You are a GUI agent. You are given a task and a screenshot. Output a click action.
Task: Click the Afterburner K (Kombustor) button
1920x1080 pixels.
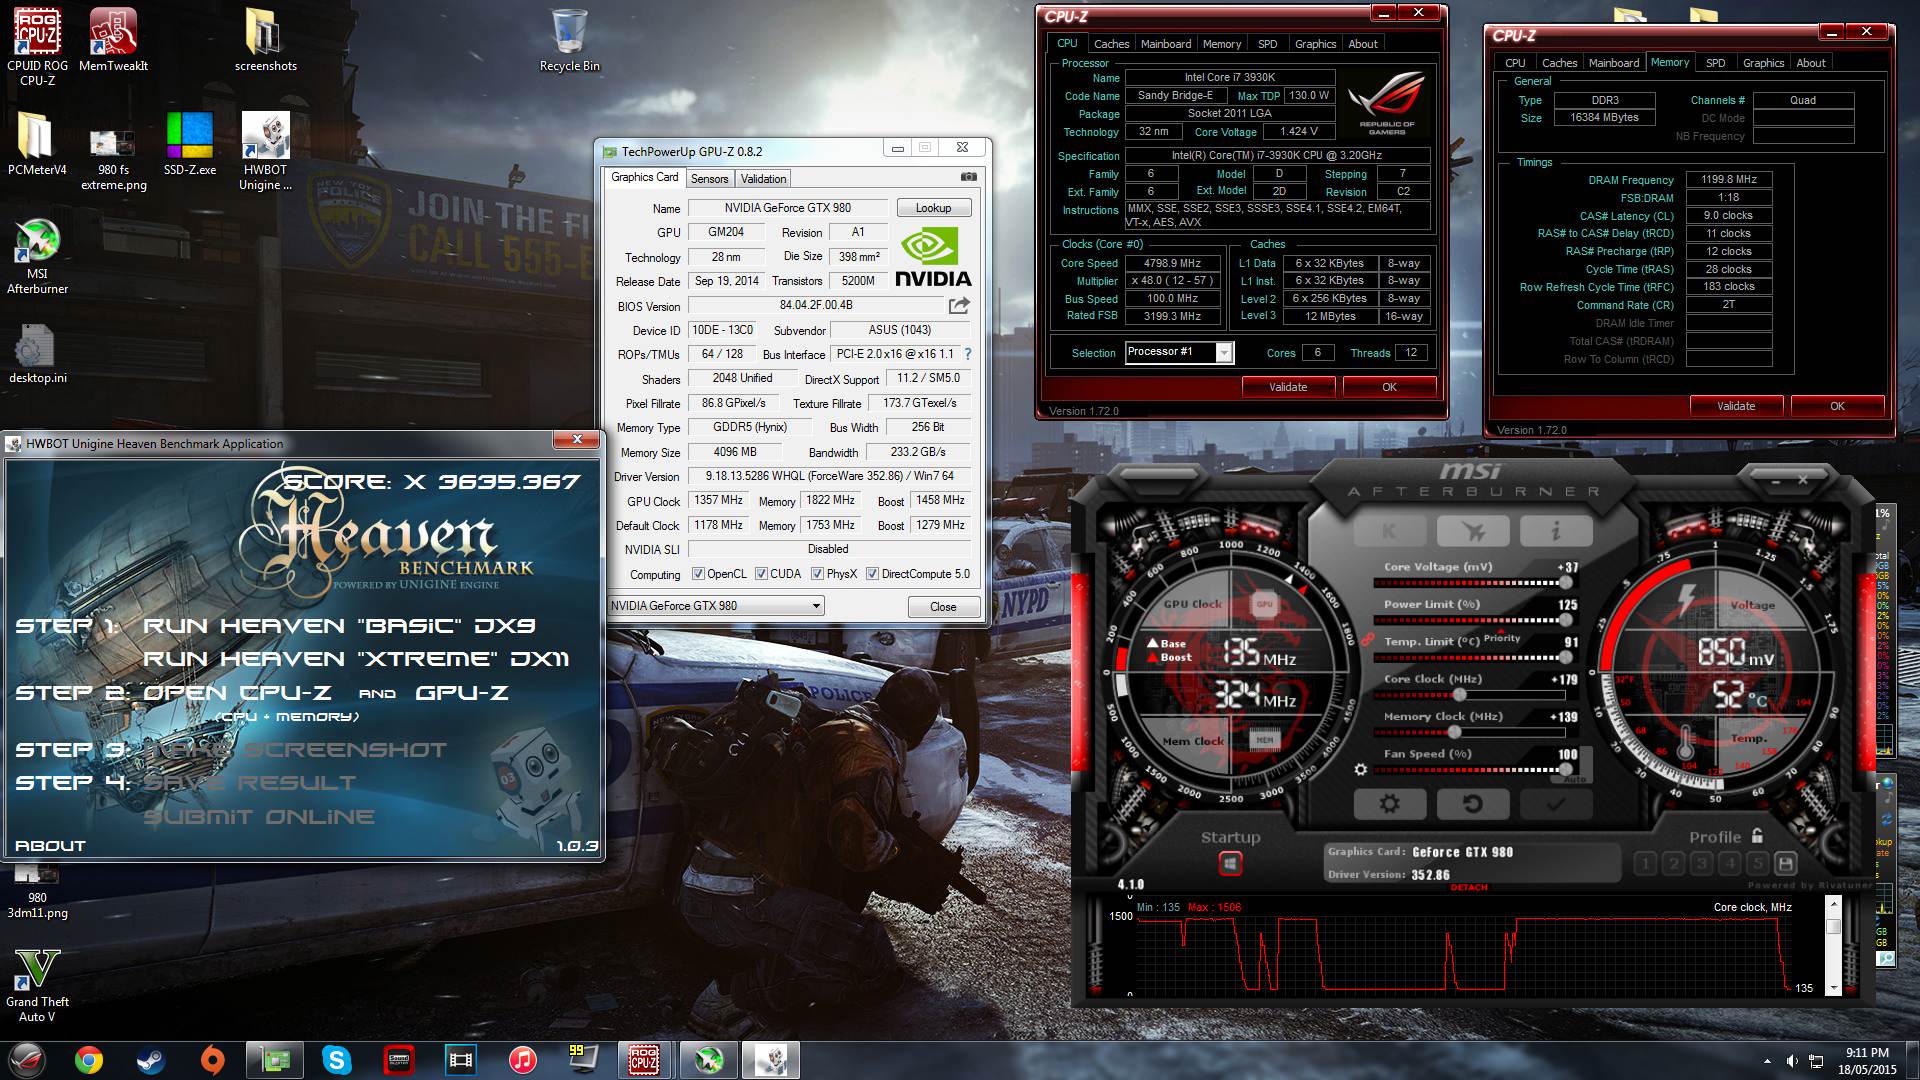coord(1389,532)
